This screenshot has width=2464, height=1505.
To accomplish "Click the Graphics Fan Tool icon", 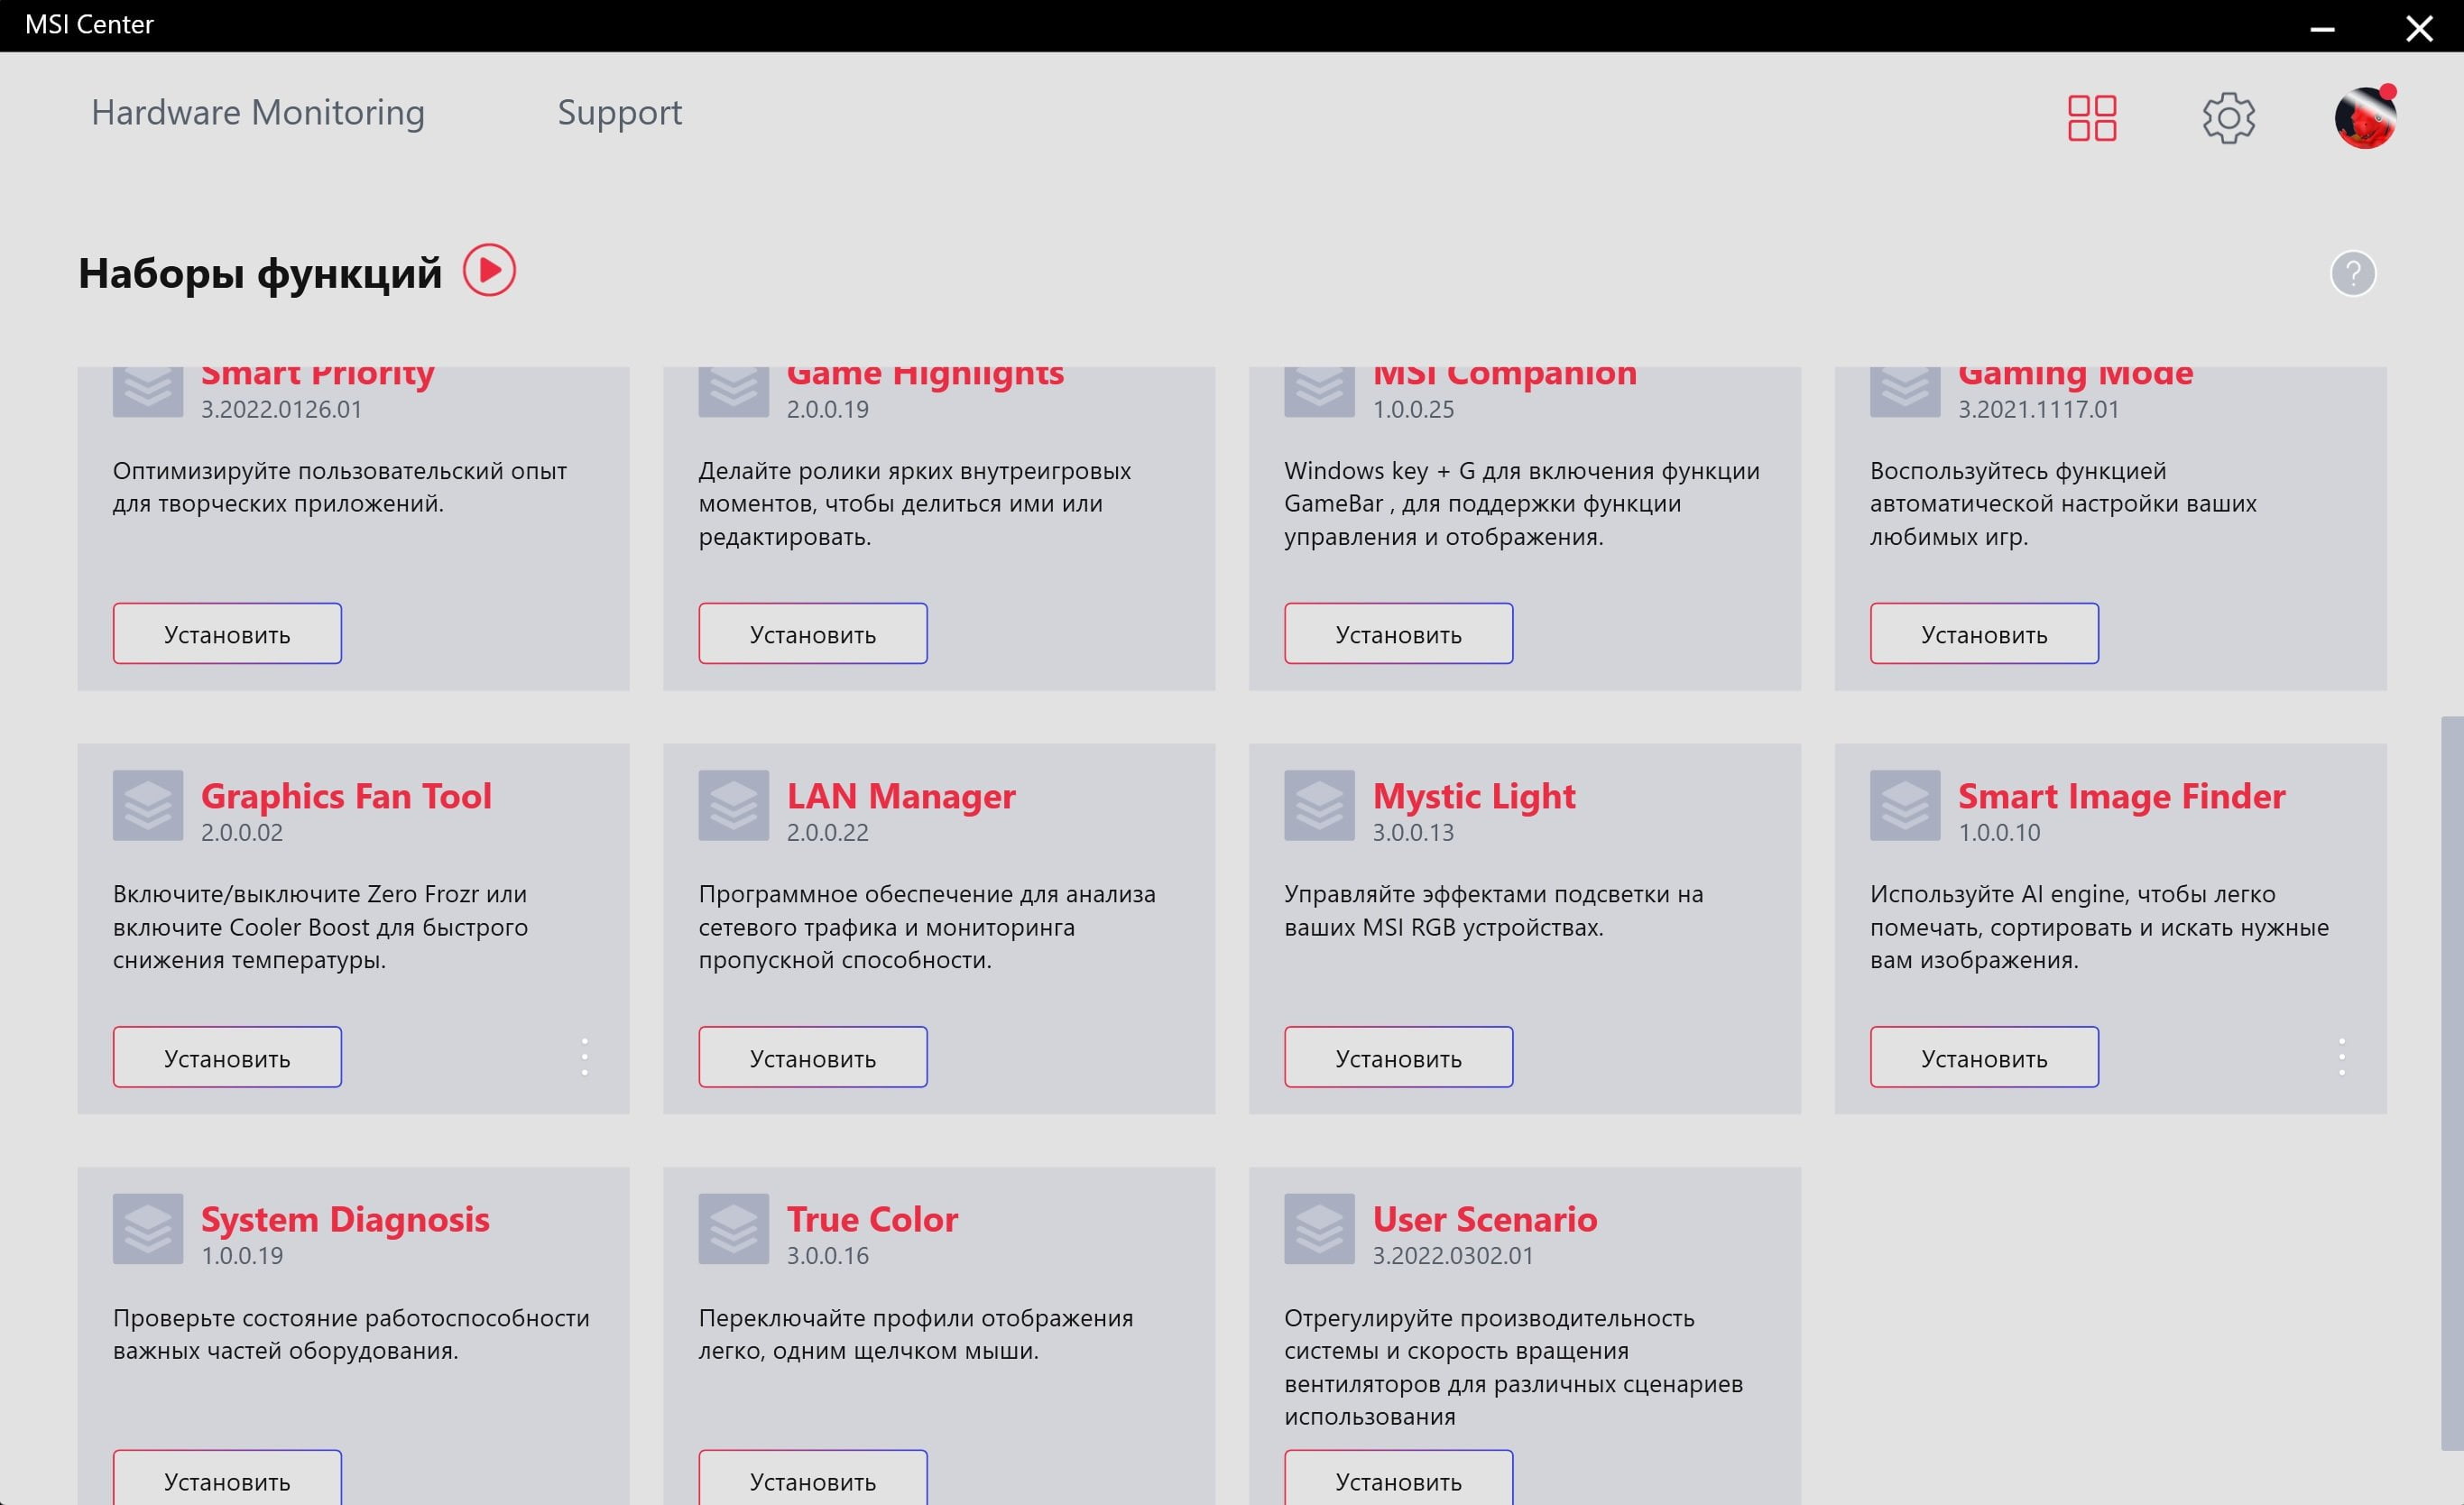I will tap(148, 805).
